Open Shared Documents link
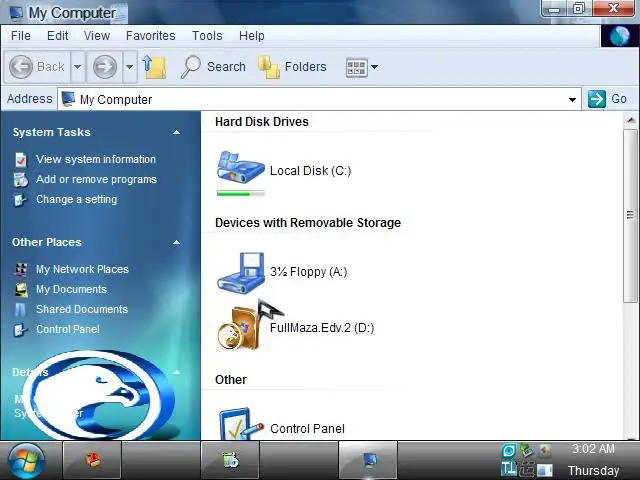The width and height of the screenshot is (640, 480). tap(82, 309)
